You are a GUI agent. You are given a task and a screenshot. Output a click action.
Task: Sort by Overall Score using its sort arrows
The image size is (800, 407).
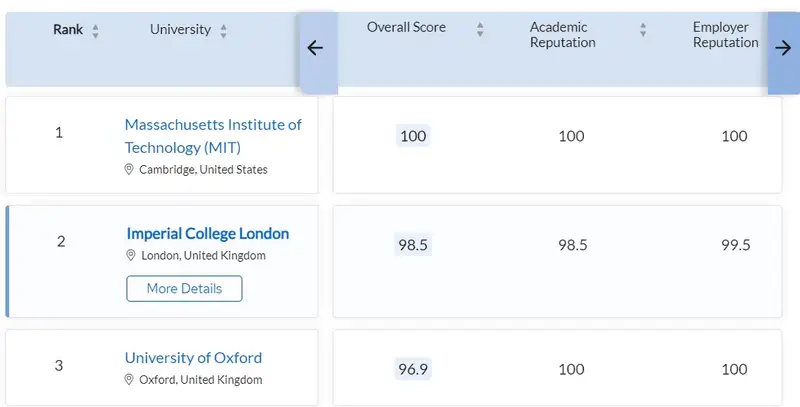click(x=480, y=29)
